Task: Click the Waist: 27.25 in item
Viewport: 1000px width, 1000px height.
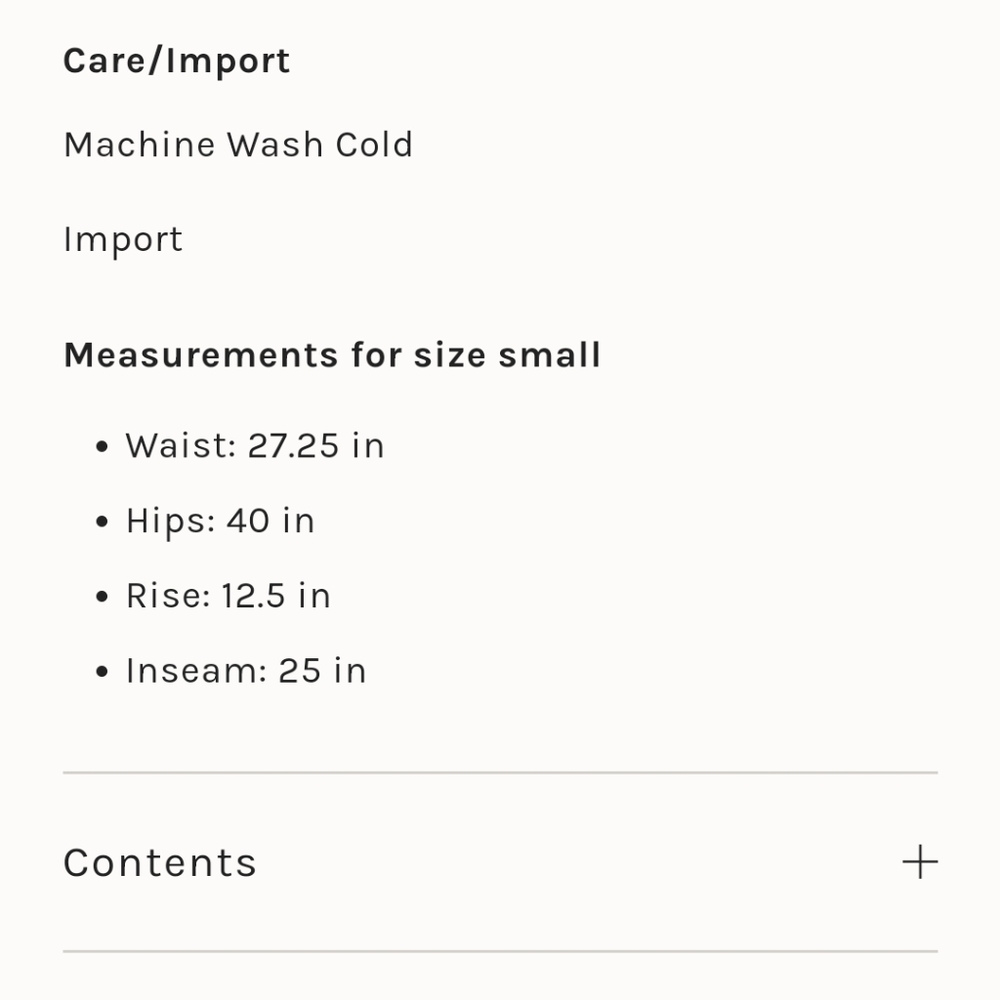Action: click(254, 445)
